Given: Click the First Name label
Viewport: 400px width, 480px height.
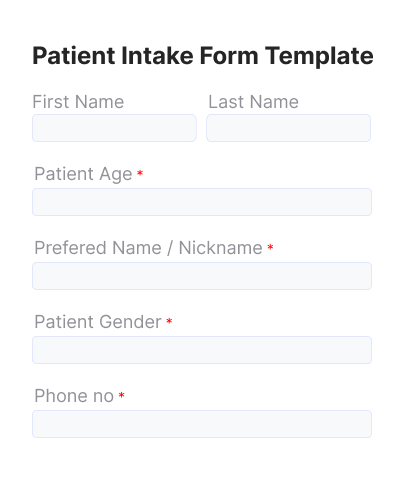Looking at the screenshot, I should point(78,102).
